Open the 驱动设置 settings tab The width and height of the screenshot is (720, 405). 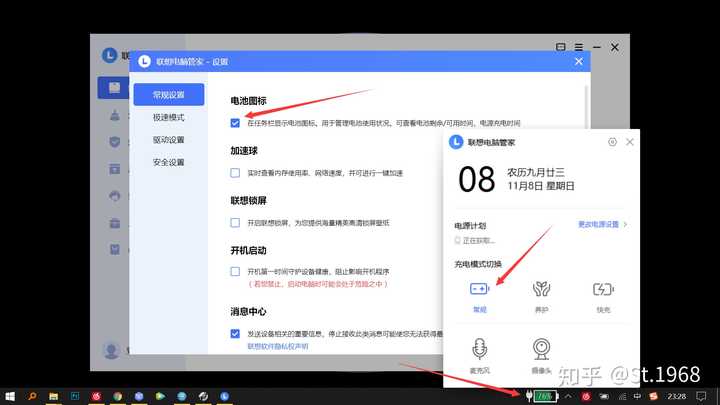(x=169, y=140)
